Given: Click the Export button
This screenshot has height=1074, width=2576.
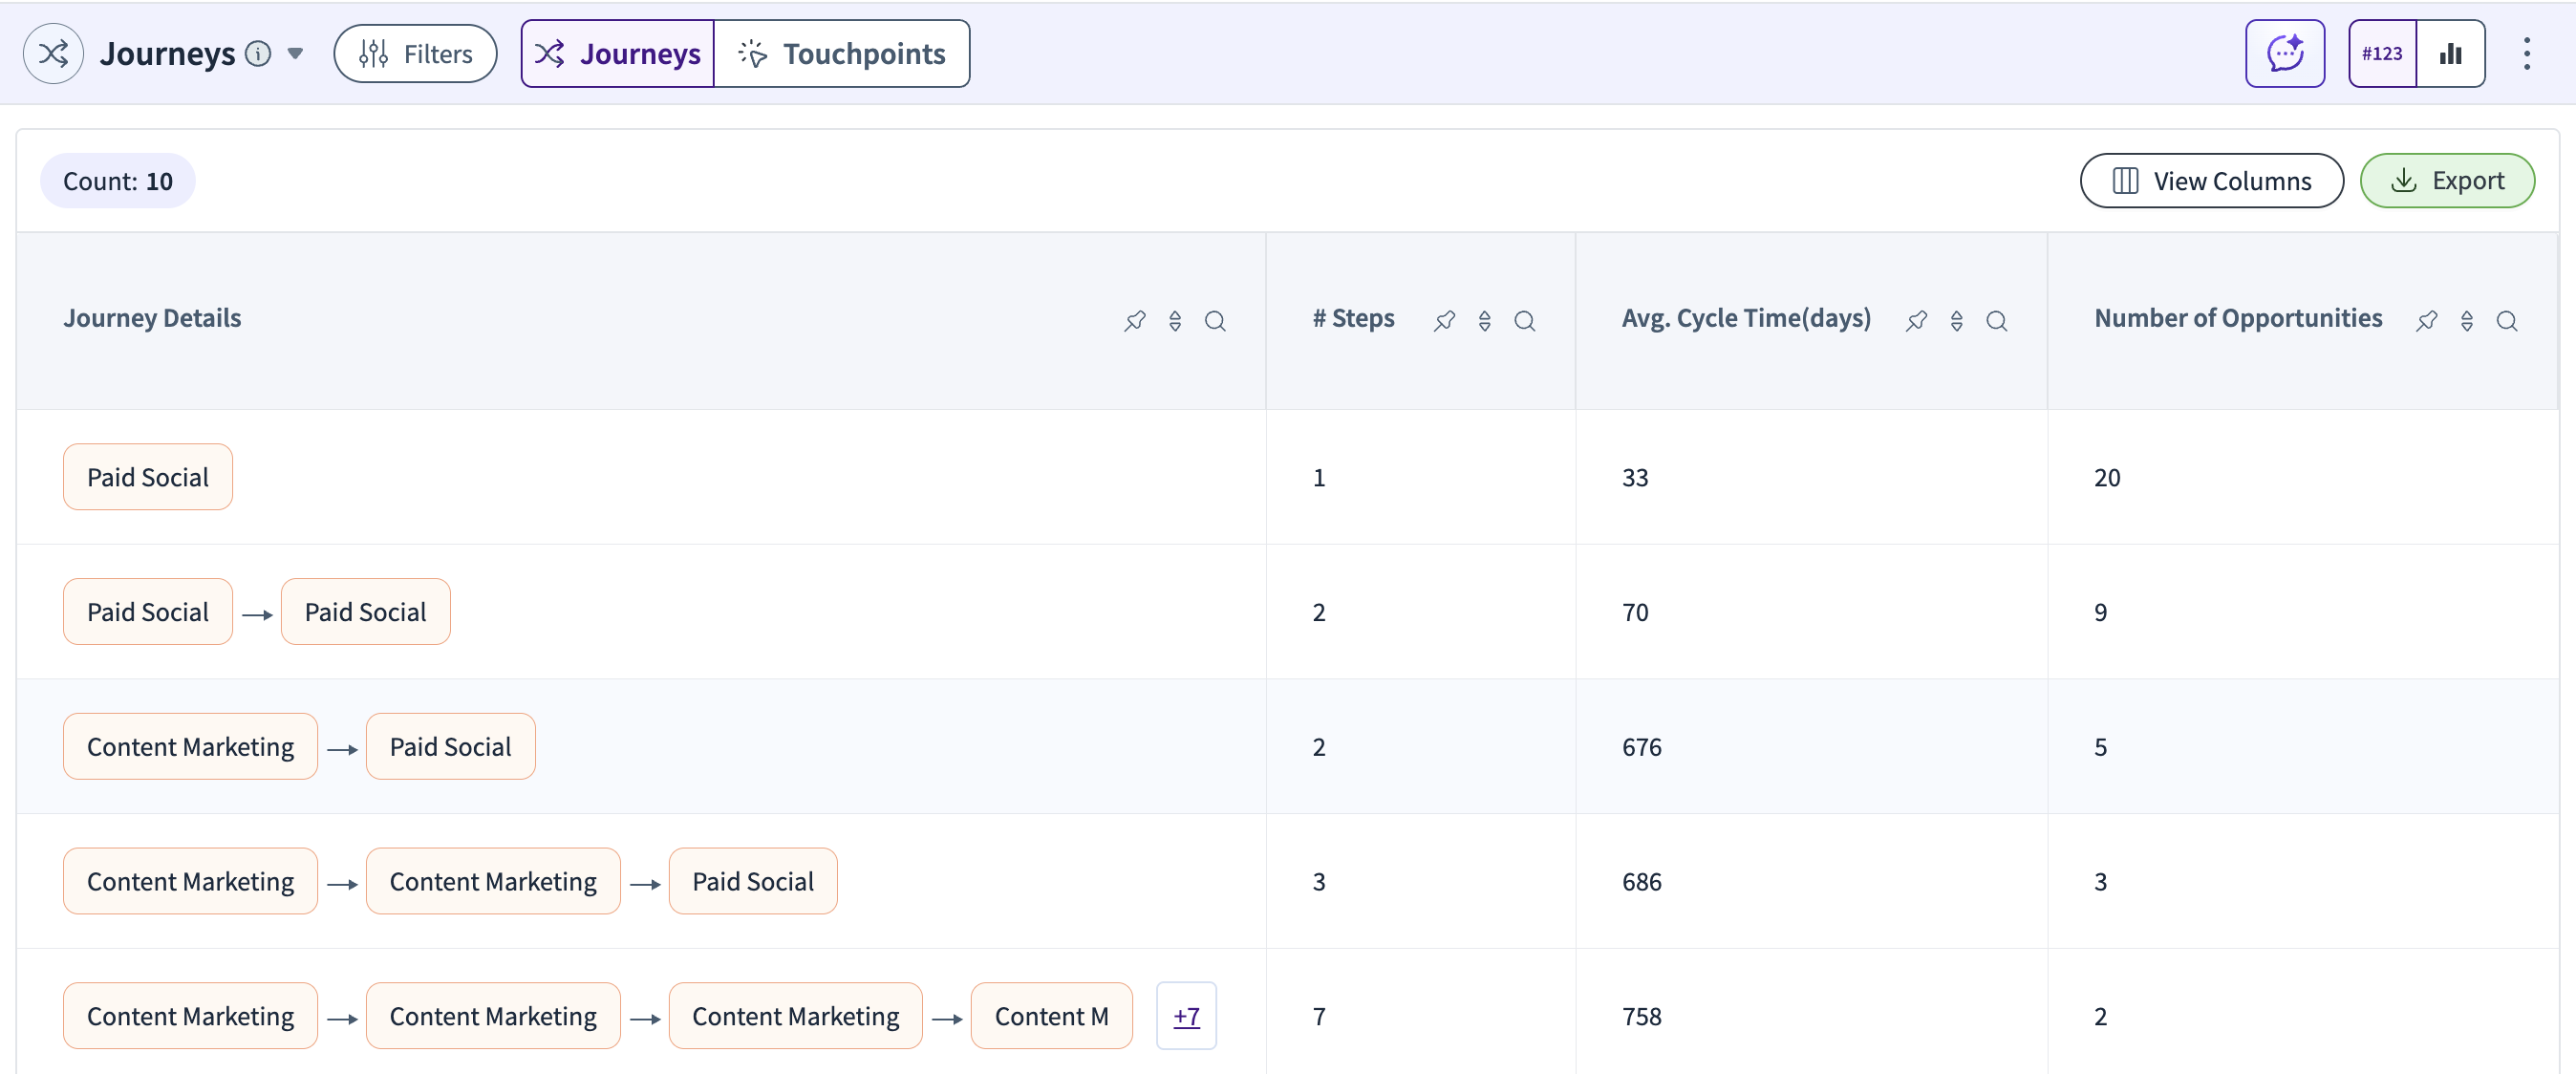Looking at the screenshot, I should point(2446,180).
